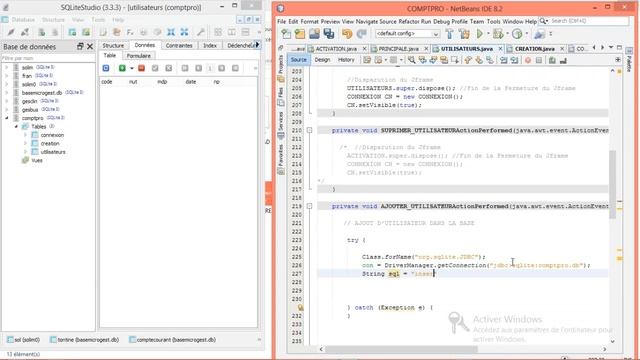This screenshot has height=360, width=640.
Task: Close the ACTIVATION.java editor tab
Action: [364, 49]
